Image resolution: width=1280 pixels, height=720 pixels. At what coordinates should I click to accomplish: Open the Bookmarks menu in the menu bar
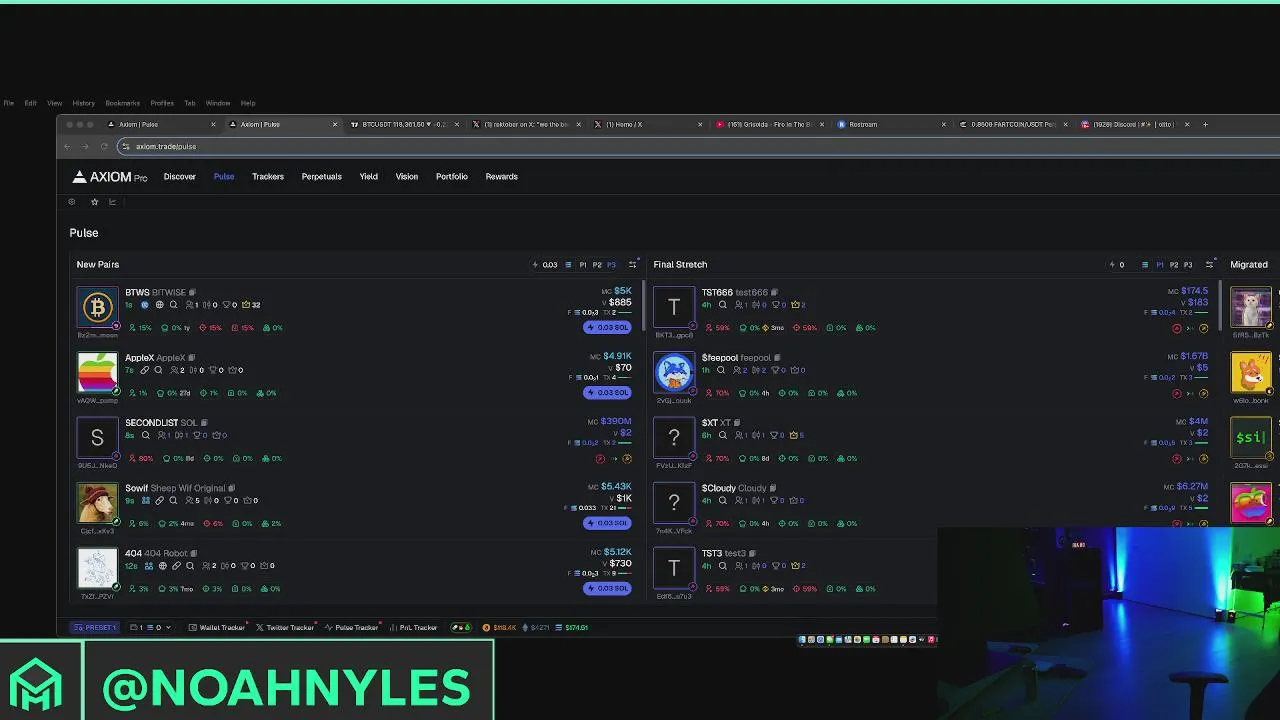123,103
